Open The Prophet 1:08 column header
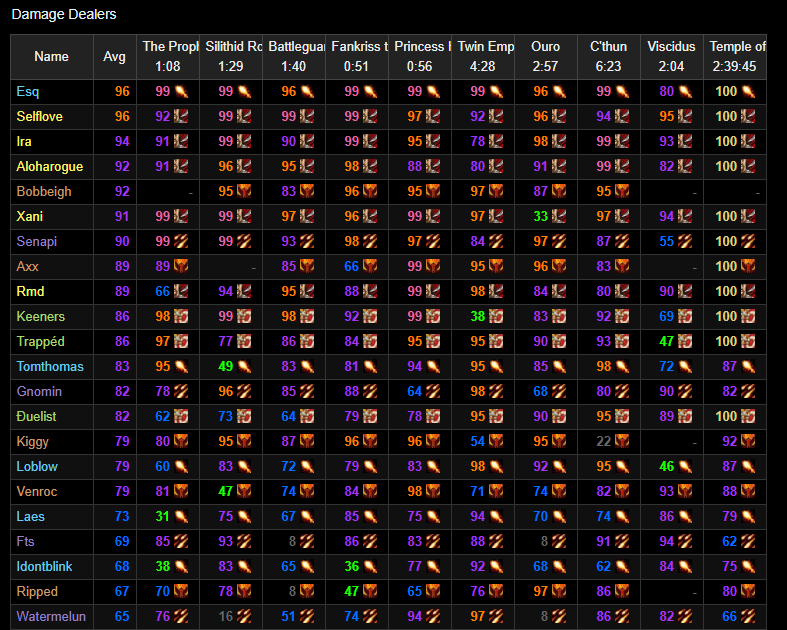Screen dimensions: 787x630 click(168, 57)
